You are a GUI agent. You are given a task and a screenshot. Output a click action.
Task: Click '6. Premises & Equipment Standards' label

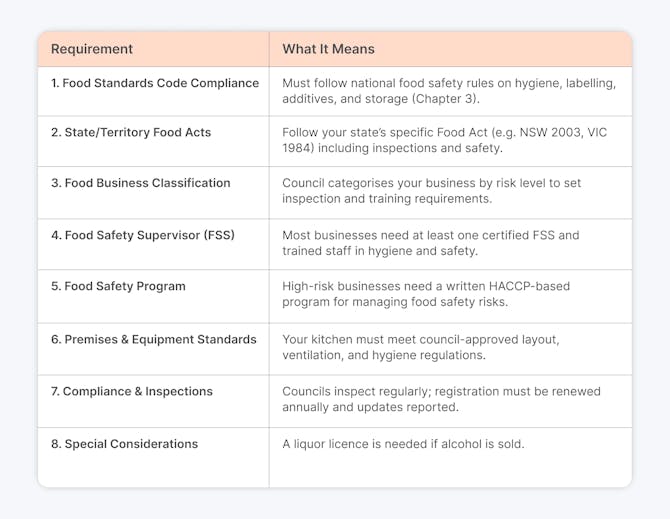click(x=154, y=340)
